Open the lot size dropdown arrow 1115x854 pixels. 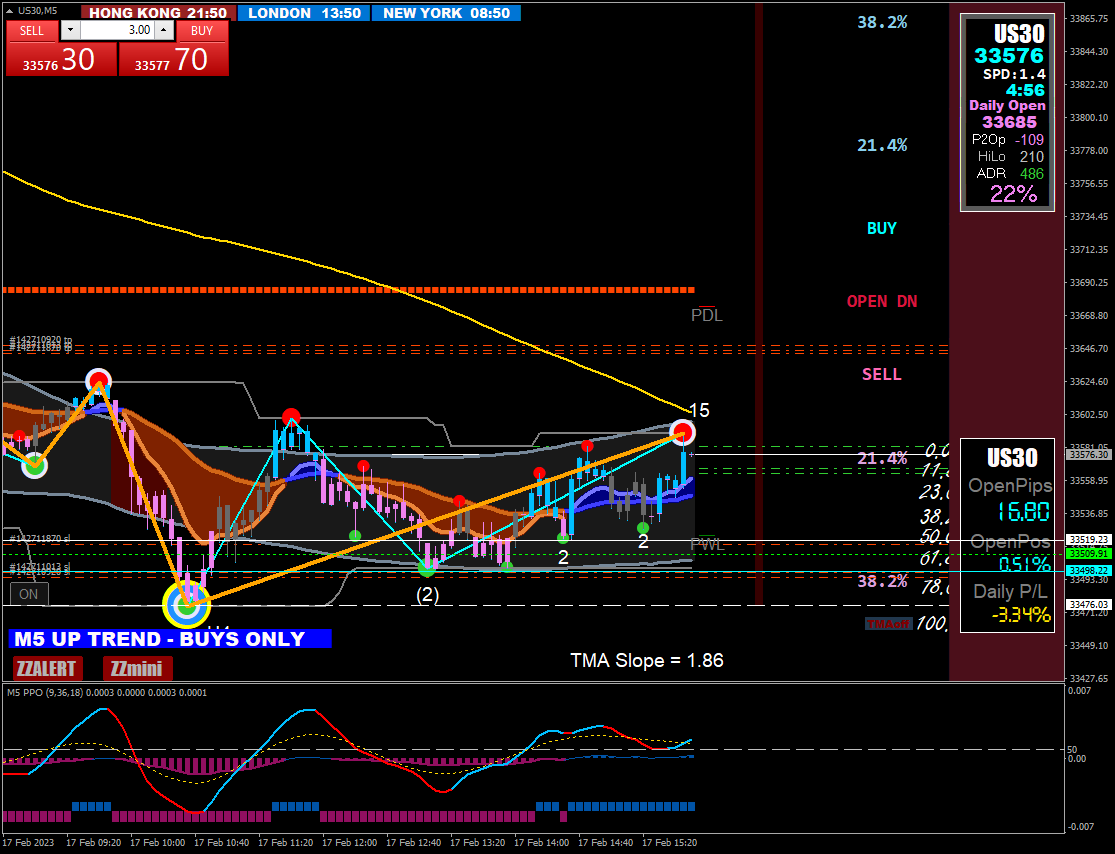click(70, 30)
